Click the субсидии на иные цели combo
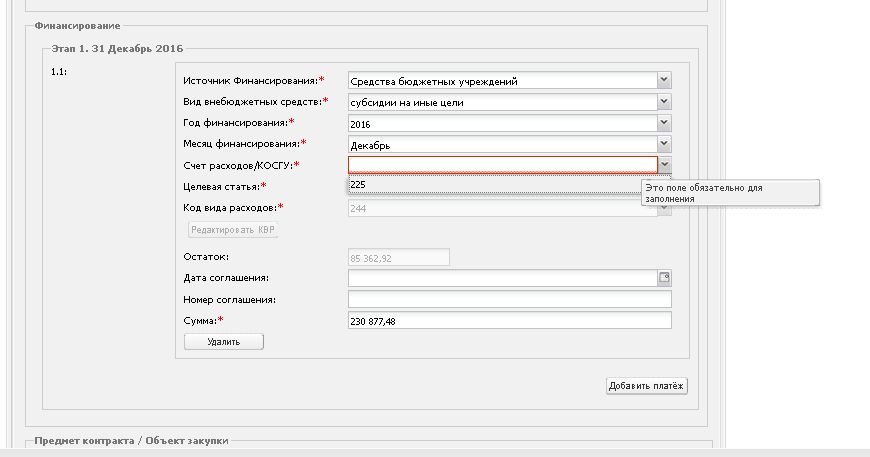Viewport: 870px width, 457px height. click(x=503, y=102)
